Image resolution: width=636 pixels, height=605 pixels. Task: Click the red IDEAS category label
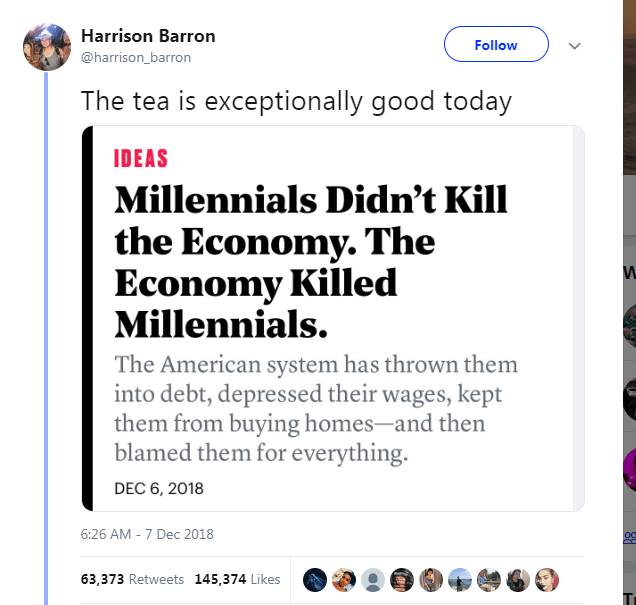coord(141,159)
